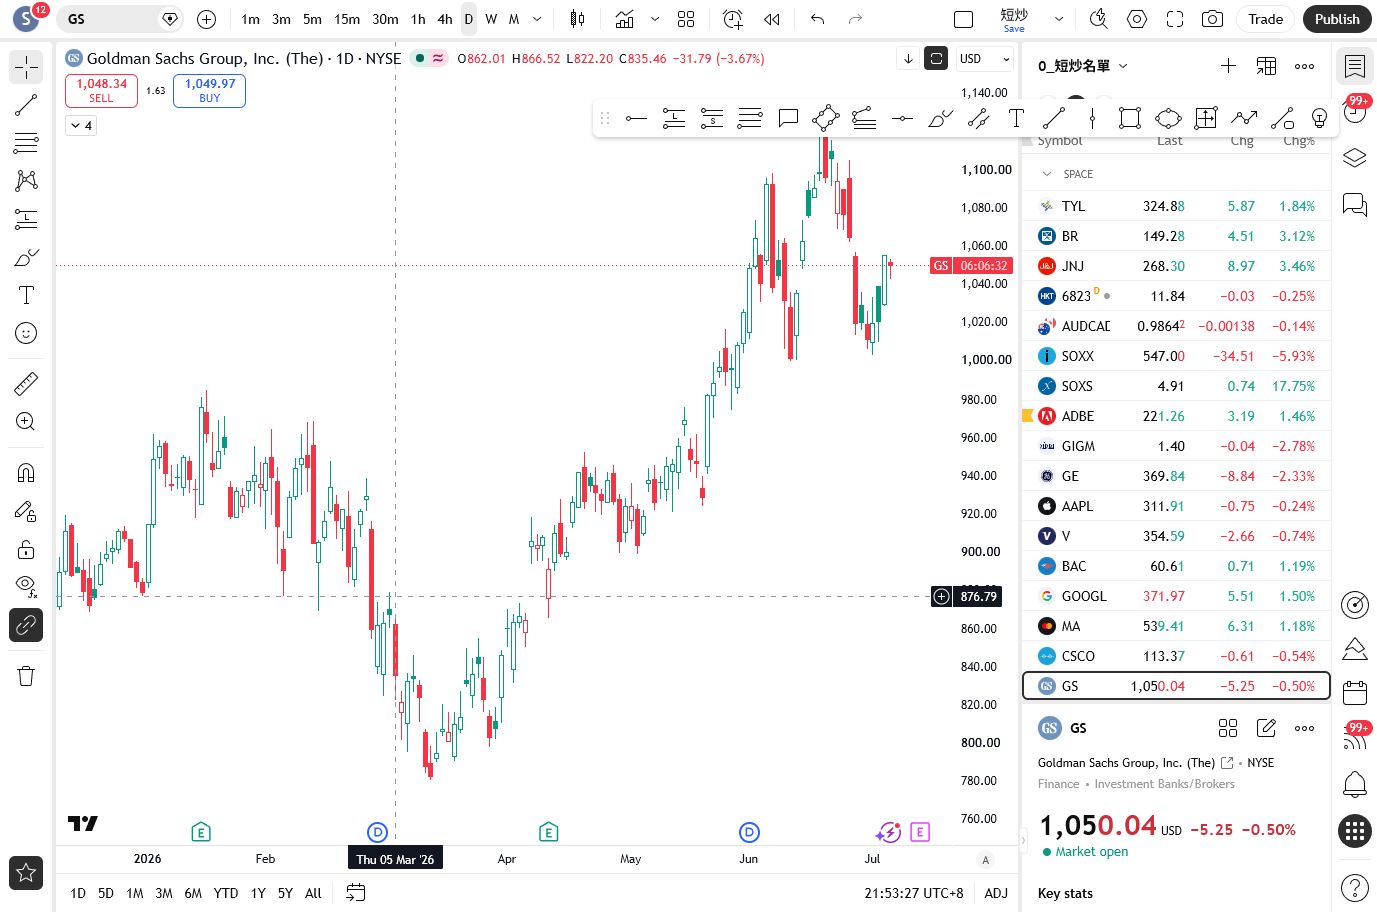Open candlestick chart type selector
The image size is (1377, 912).
(x=577, y=19)
